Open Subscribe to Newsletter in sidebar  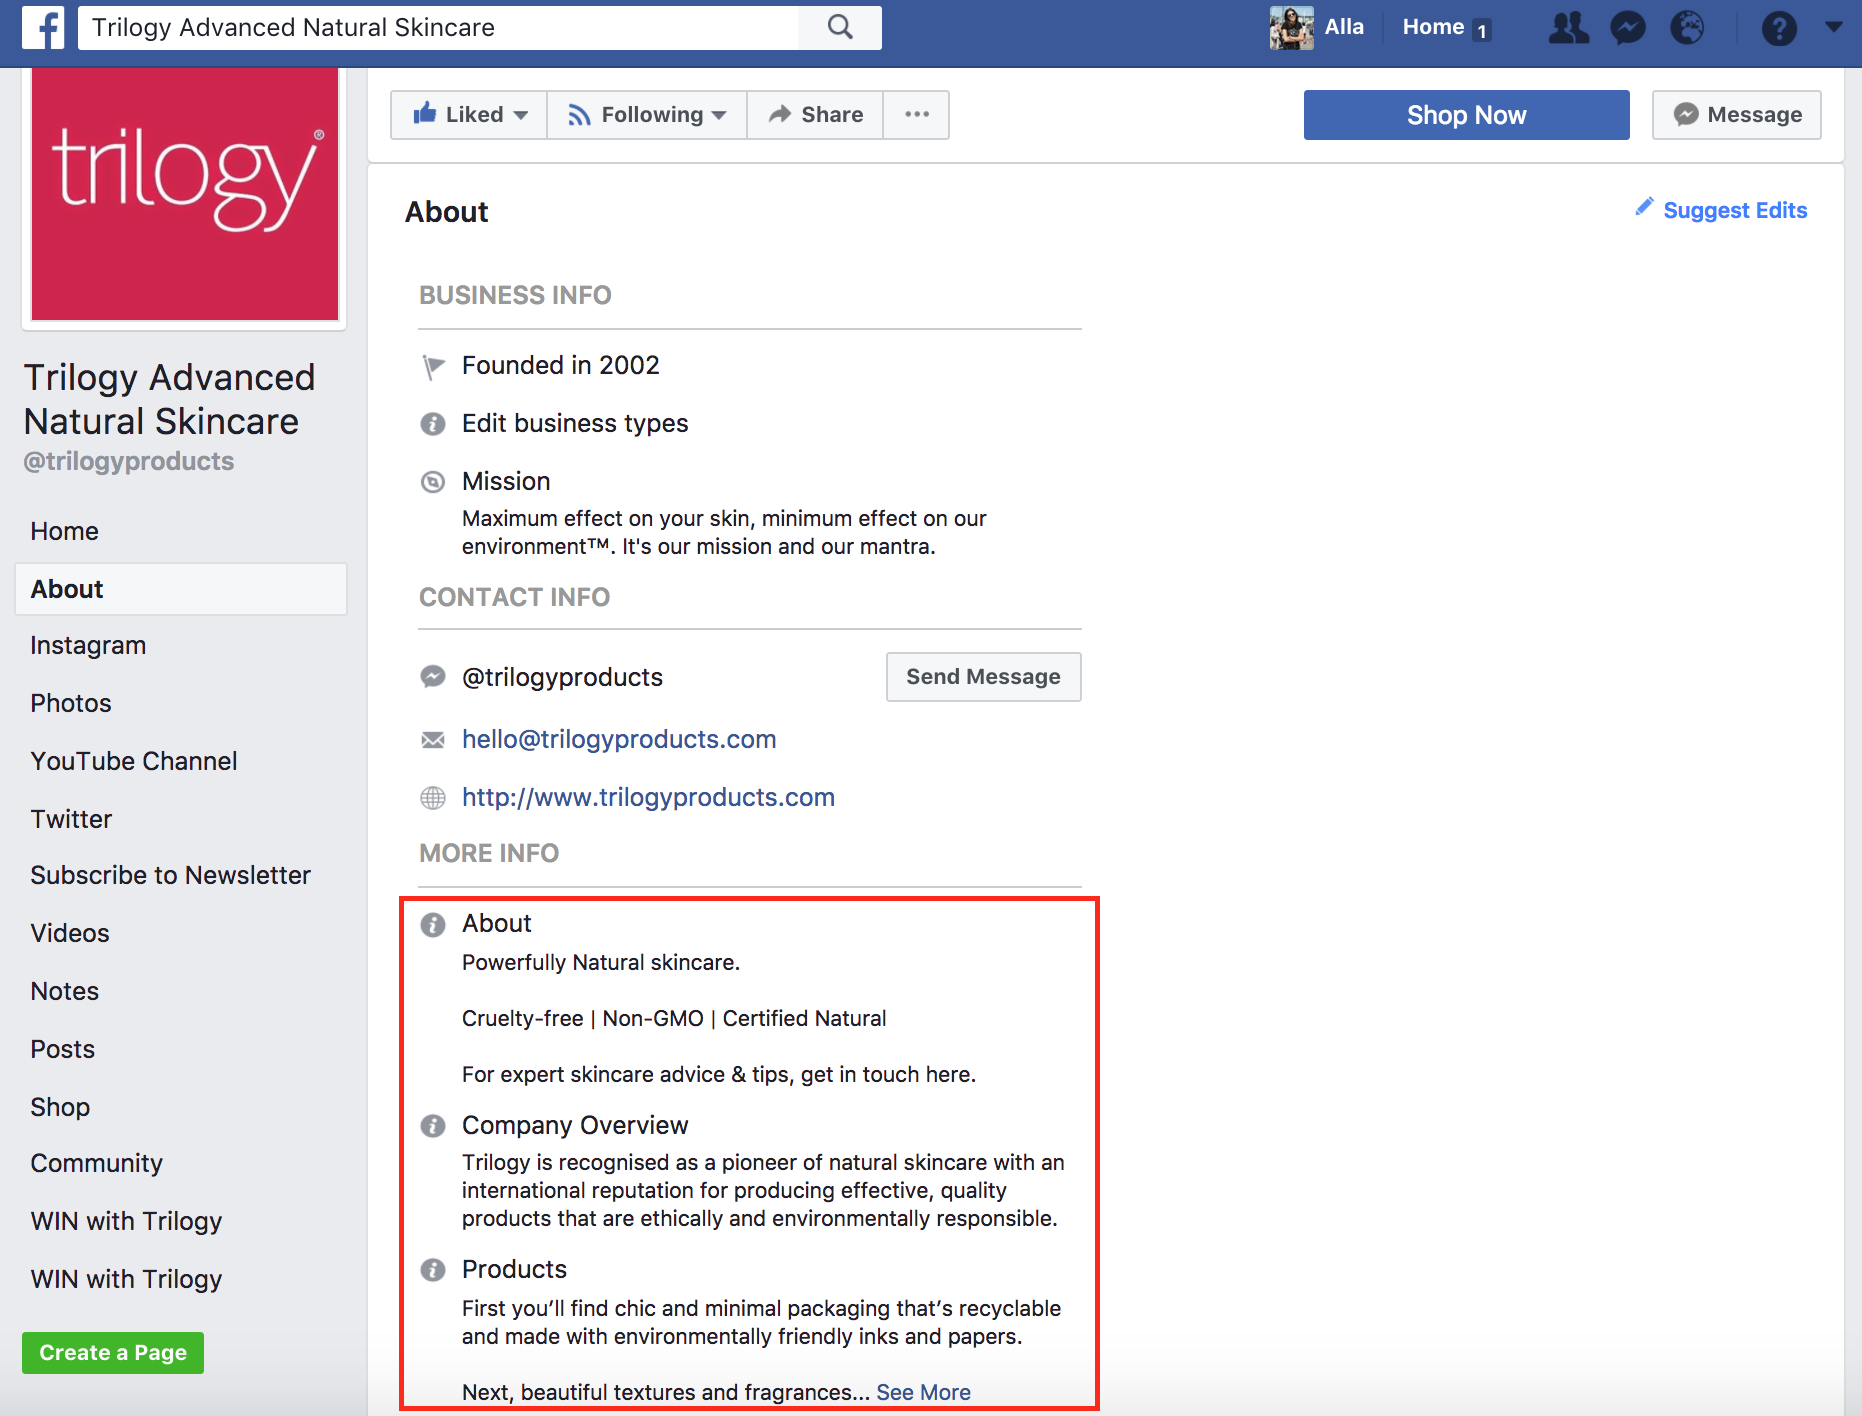click(x=170, y=875)
